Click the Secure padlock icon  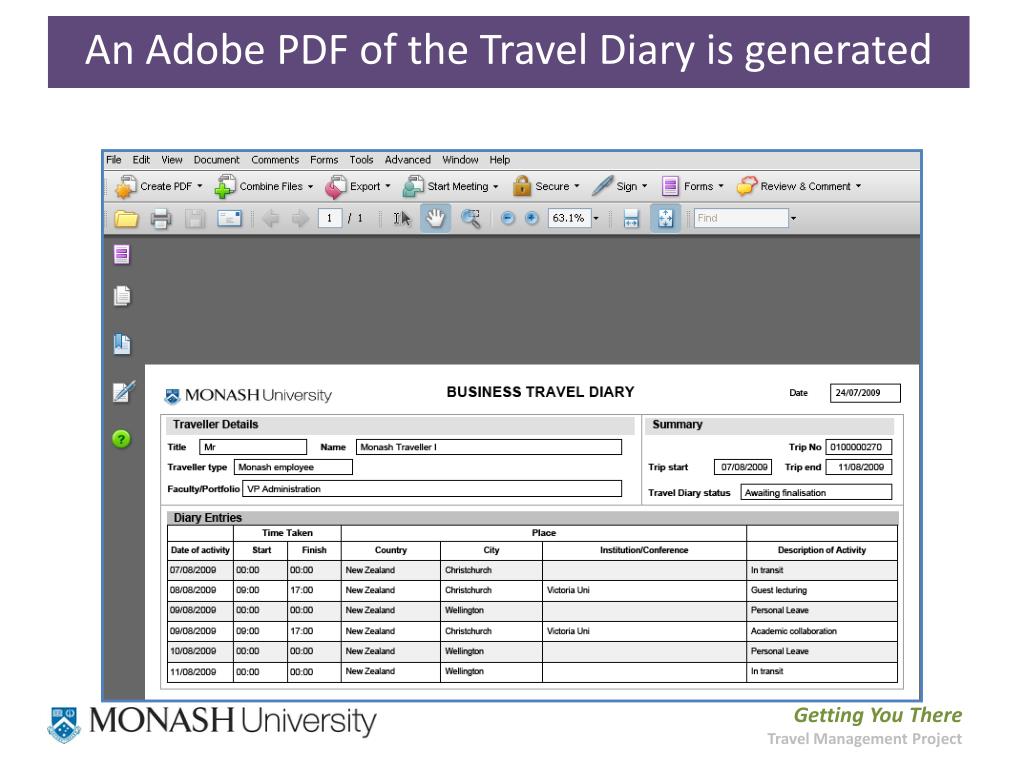click(522, 187)
